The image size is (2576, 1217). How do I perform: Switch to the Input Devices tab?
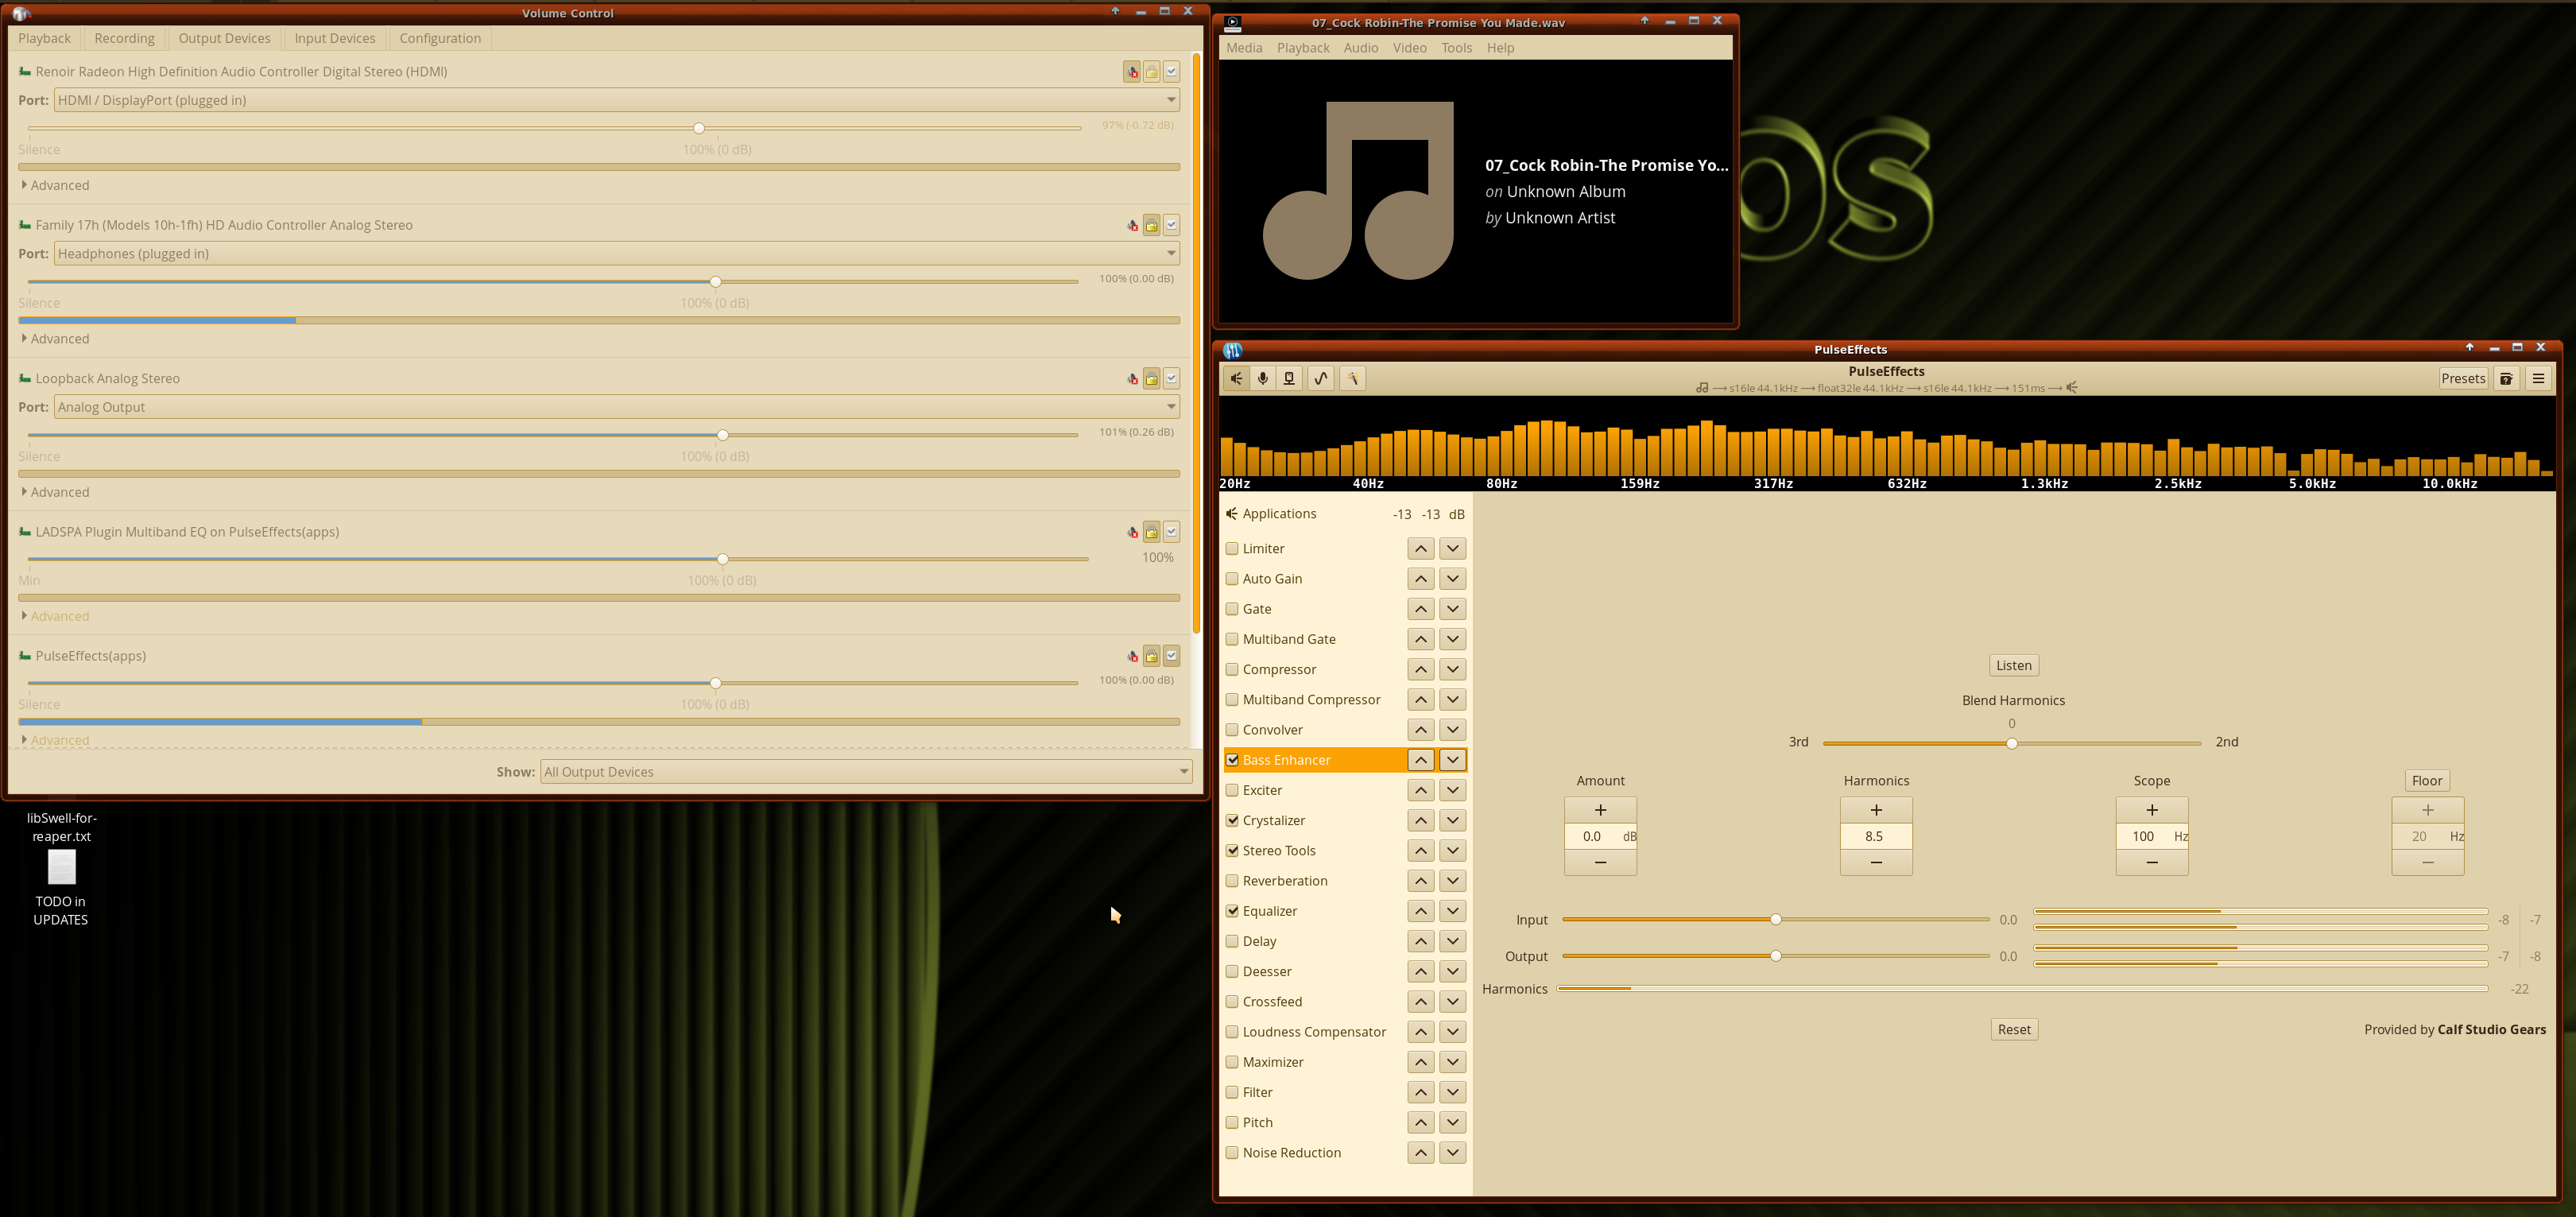pos(334,38)
